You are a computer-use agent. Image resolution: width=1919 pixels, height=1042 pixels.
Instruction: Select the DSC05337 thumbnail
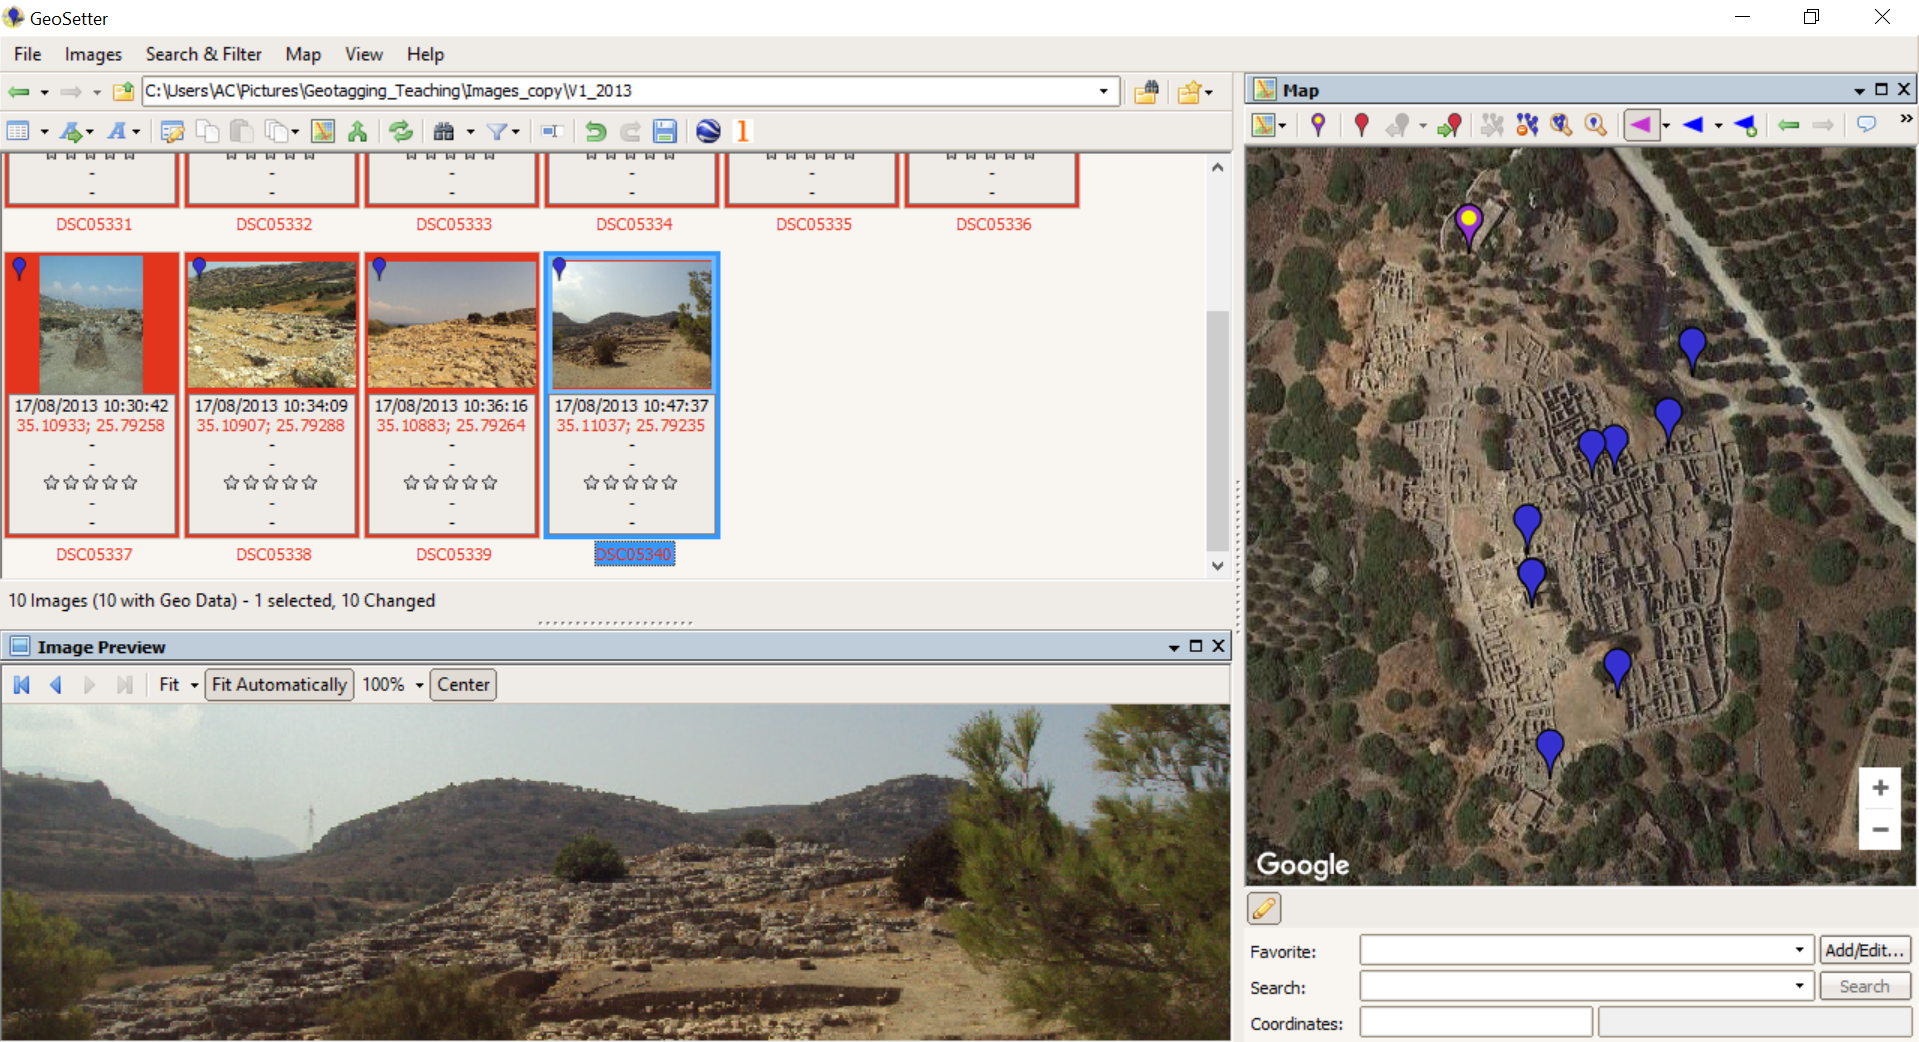point(92,395)
